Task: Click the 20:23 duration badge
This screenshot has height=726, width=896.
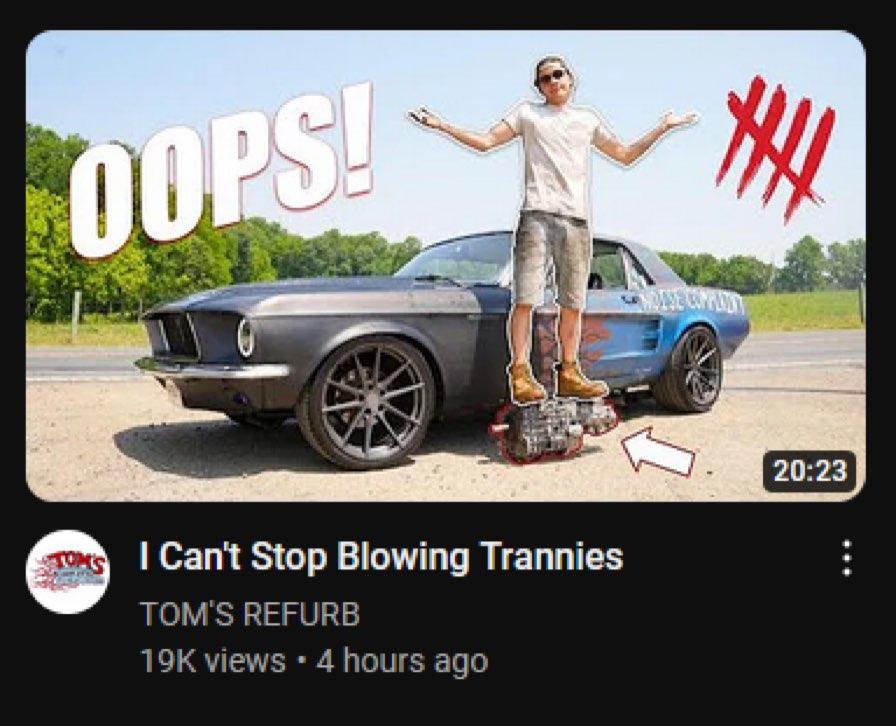Action: (x=809, y=472)
